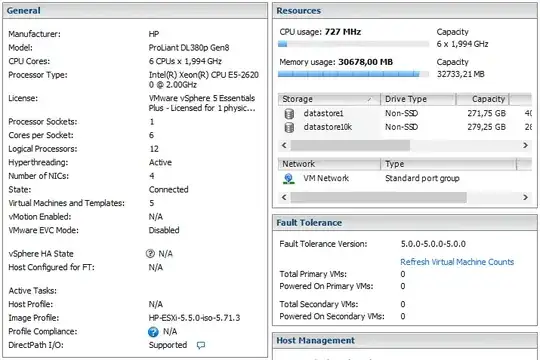Click Refresh Virtual Machine Counts link
The height and width of the screenshot is (360, 540).
[457, 262]
